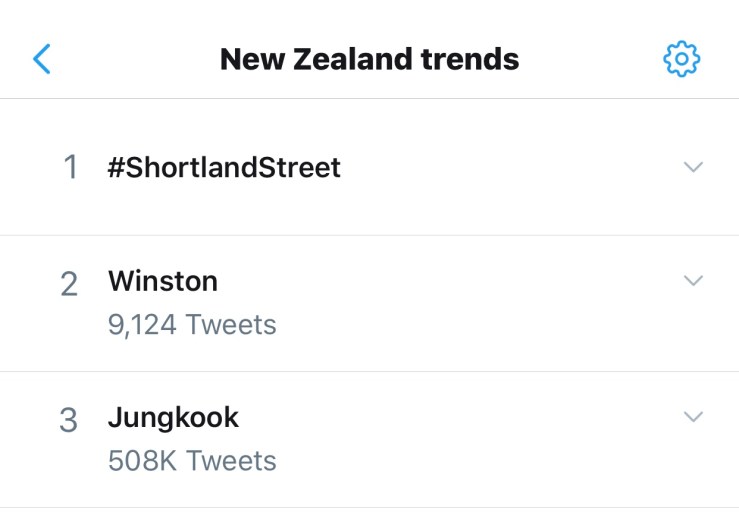The width and height of the screenshot is (739, 512).
Task: Expand the Jungkook trend chevron
Action: 693,416
